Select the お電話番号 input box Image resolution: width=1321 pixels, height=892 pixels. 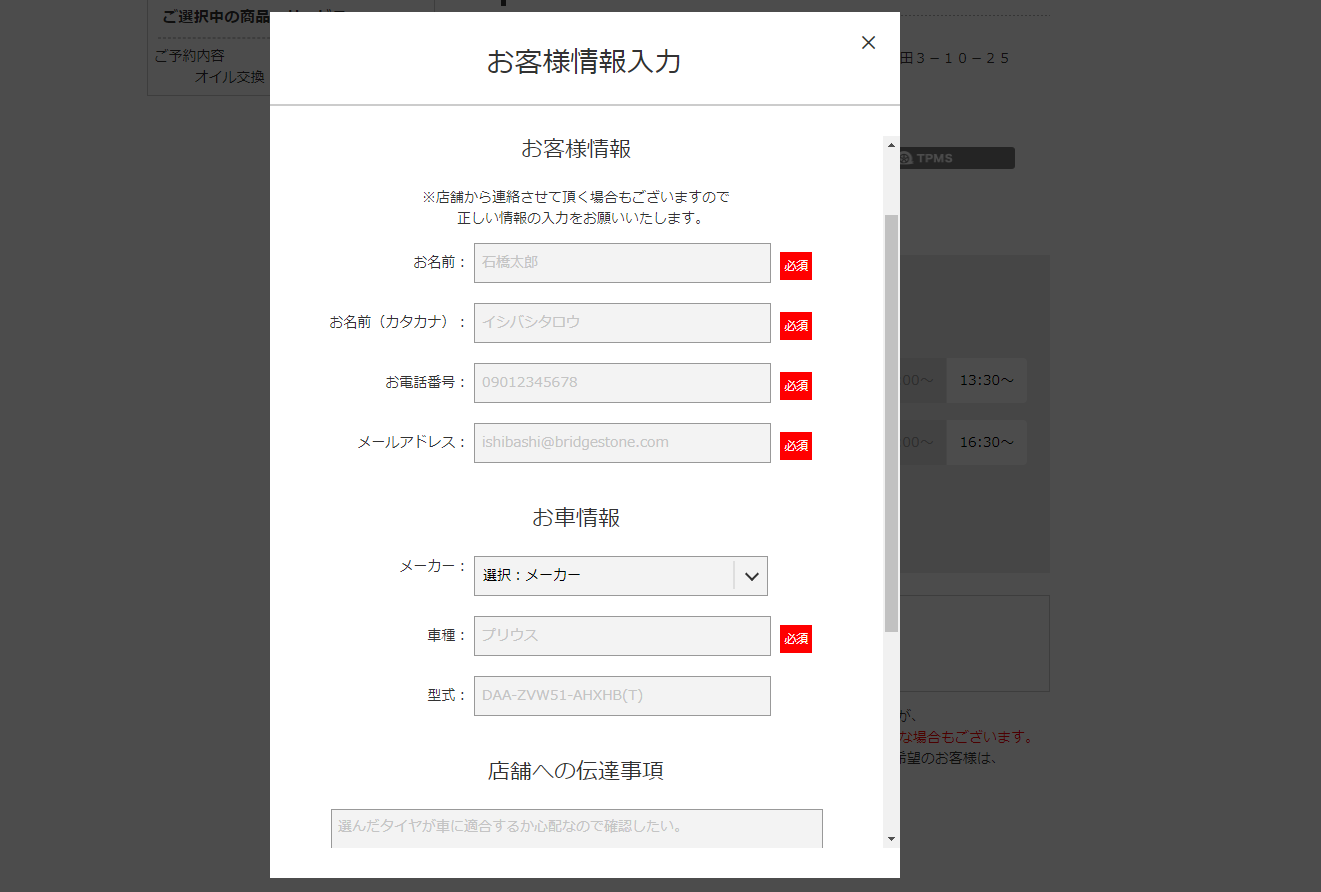pos(622,383)
